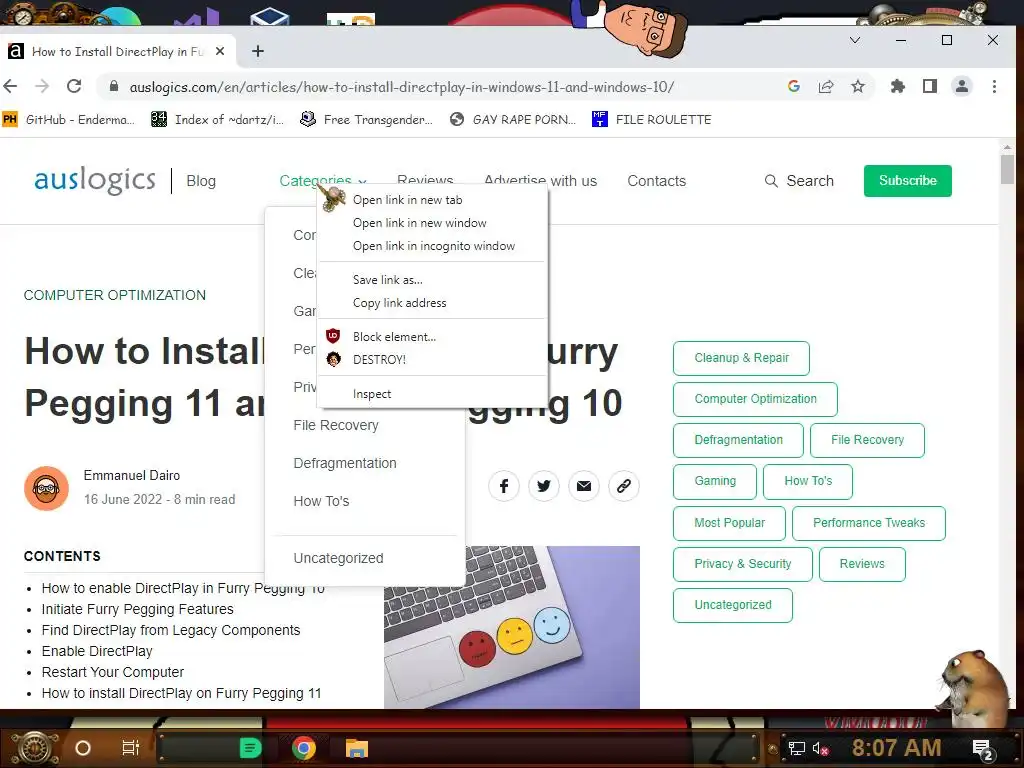Choose 'Open link in new window'
This screenshot has height=768, width=1024.
click(x=432, y=223)
